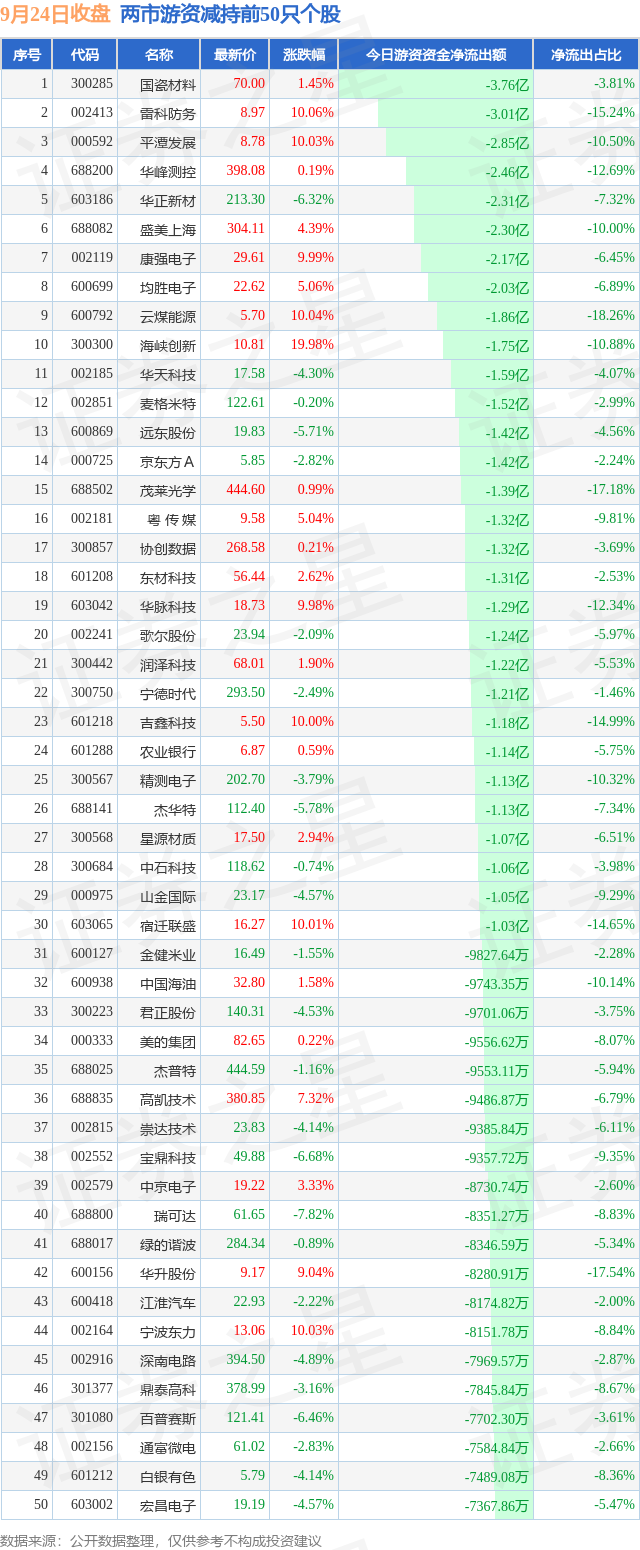Select the 今日游资资金净流出额 header
Viewport: 640px width, 1550px height.
tap(436, 55)
